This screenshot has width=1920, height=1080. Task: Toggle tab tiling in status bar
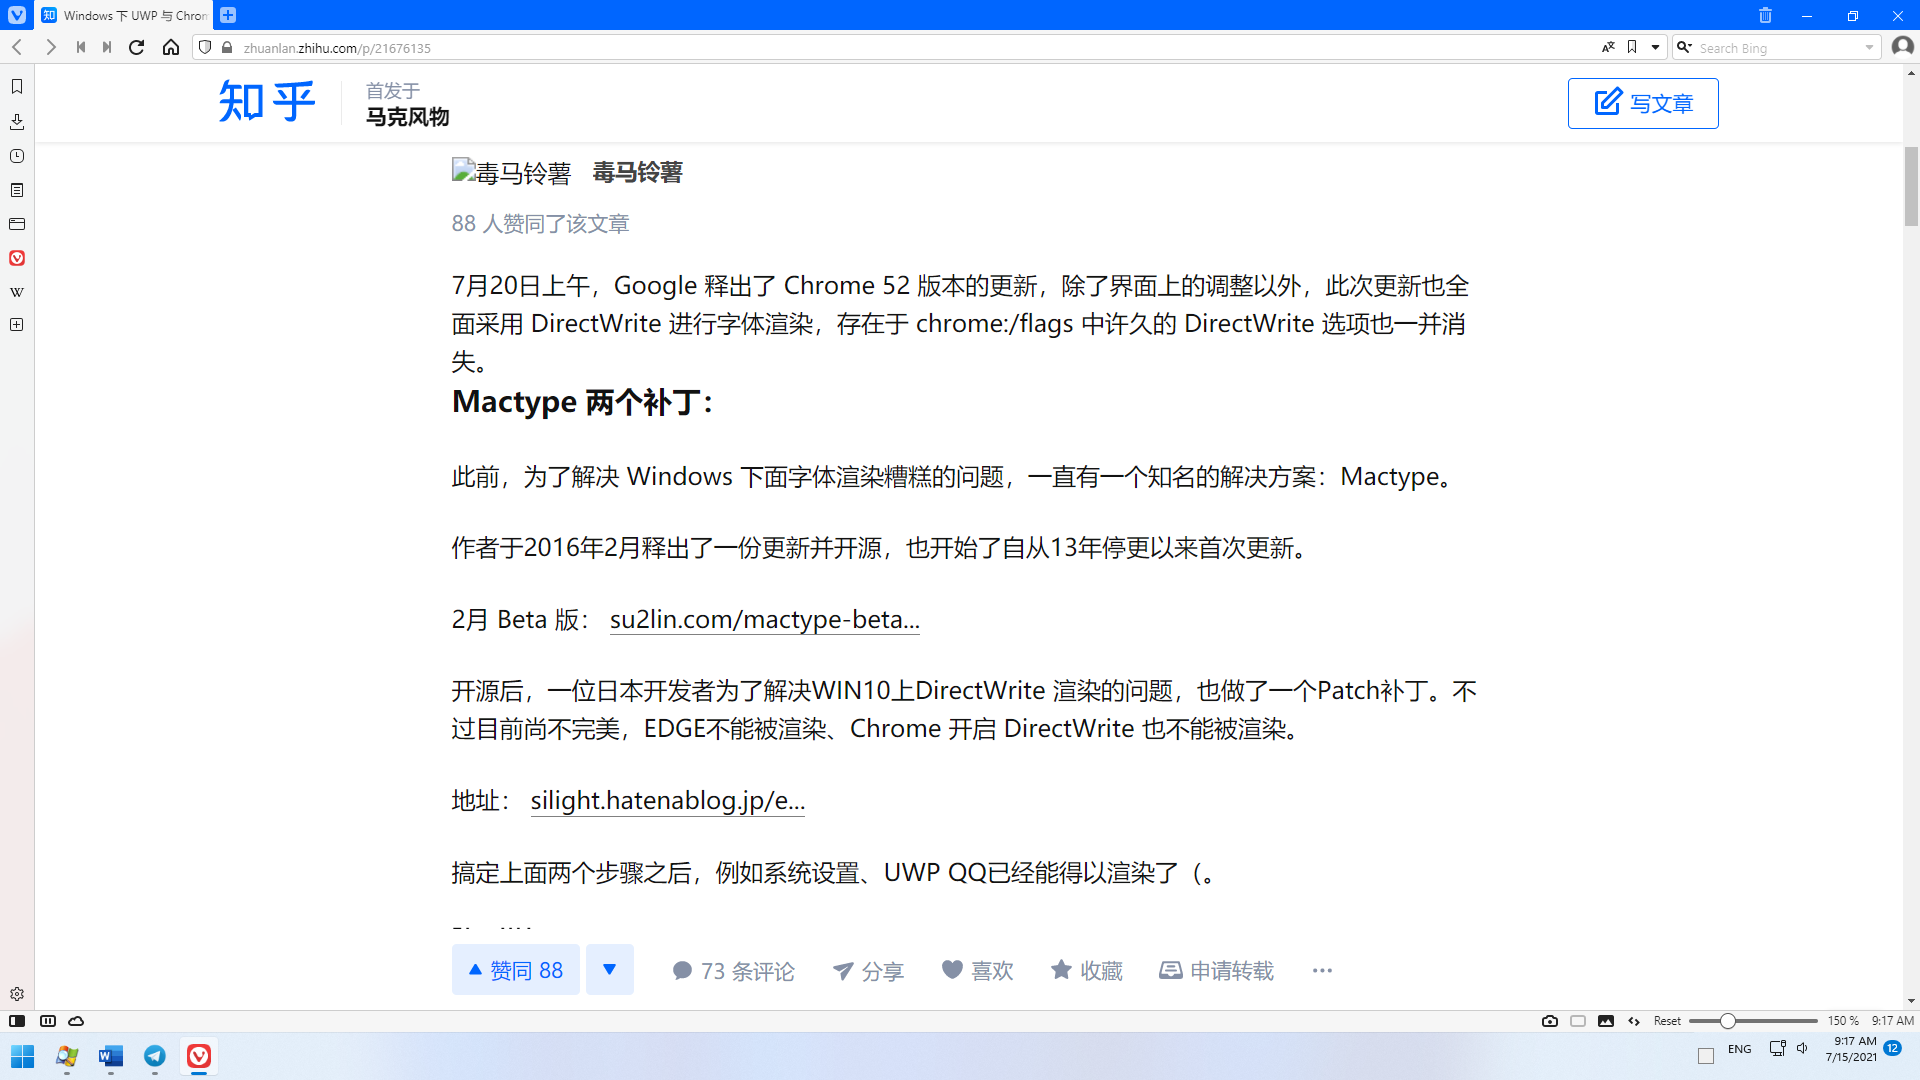pyautogui.click(x=1578, y=1021)
